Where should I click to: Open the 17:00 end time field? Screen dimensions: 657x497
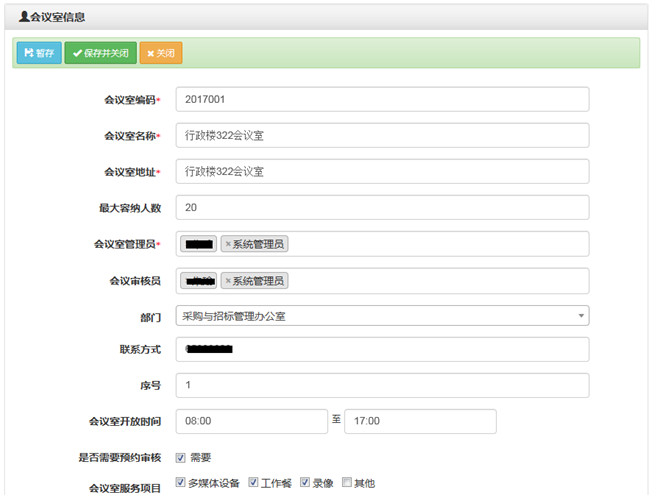pyautogui.click(x=419, y=421)
